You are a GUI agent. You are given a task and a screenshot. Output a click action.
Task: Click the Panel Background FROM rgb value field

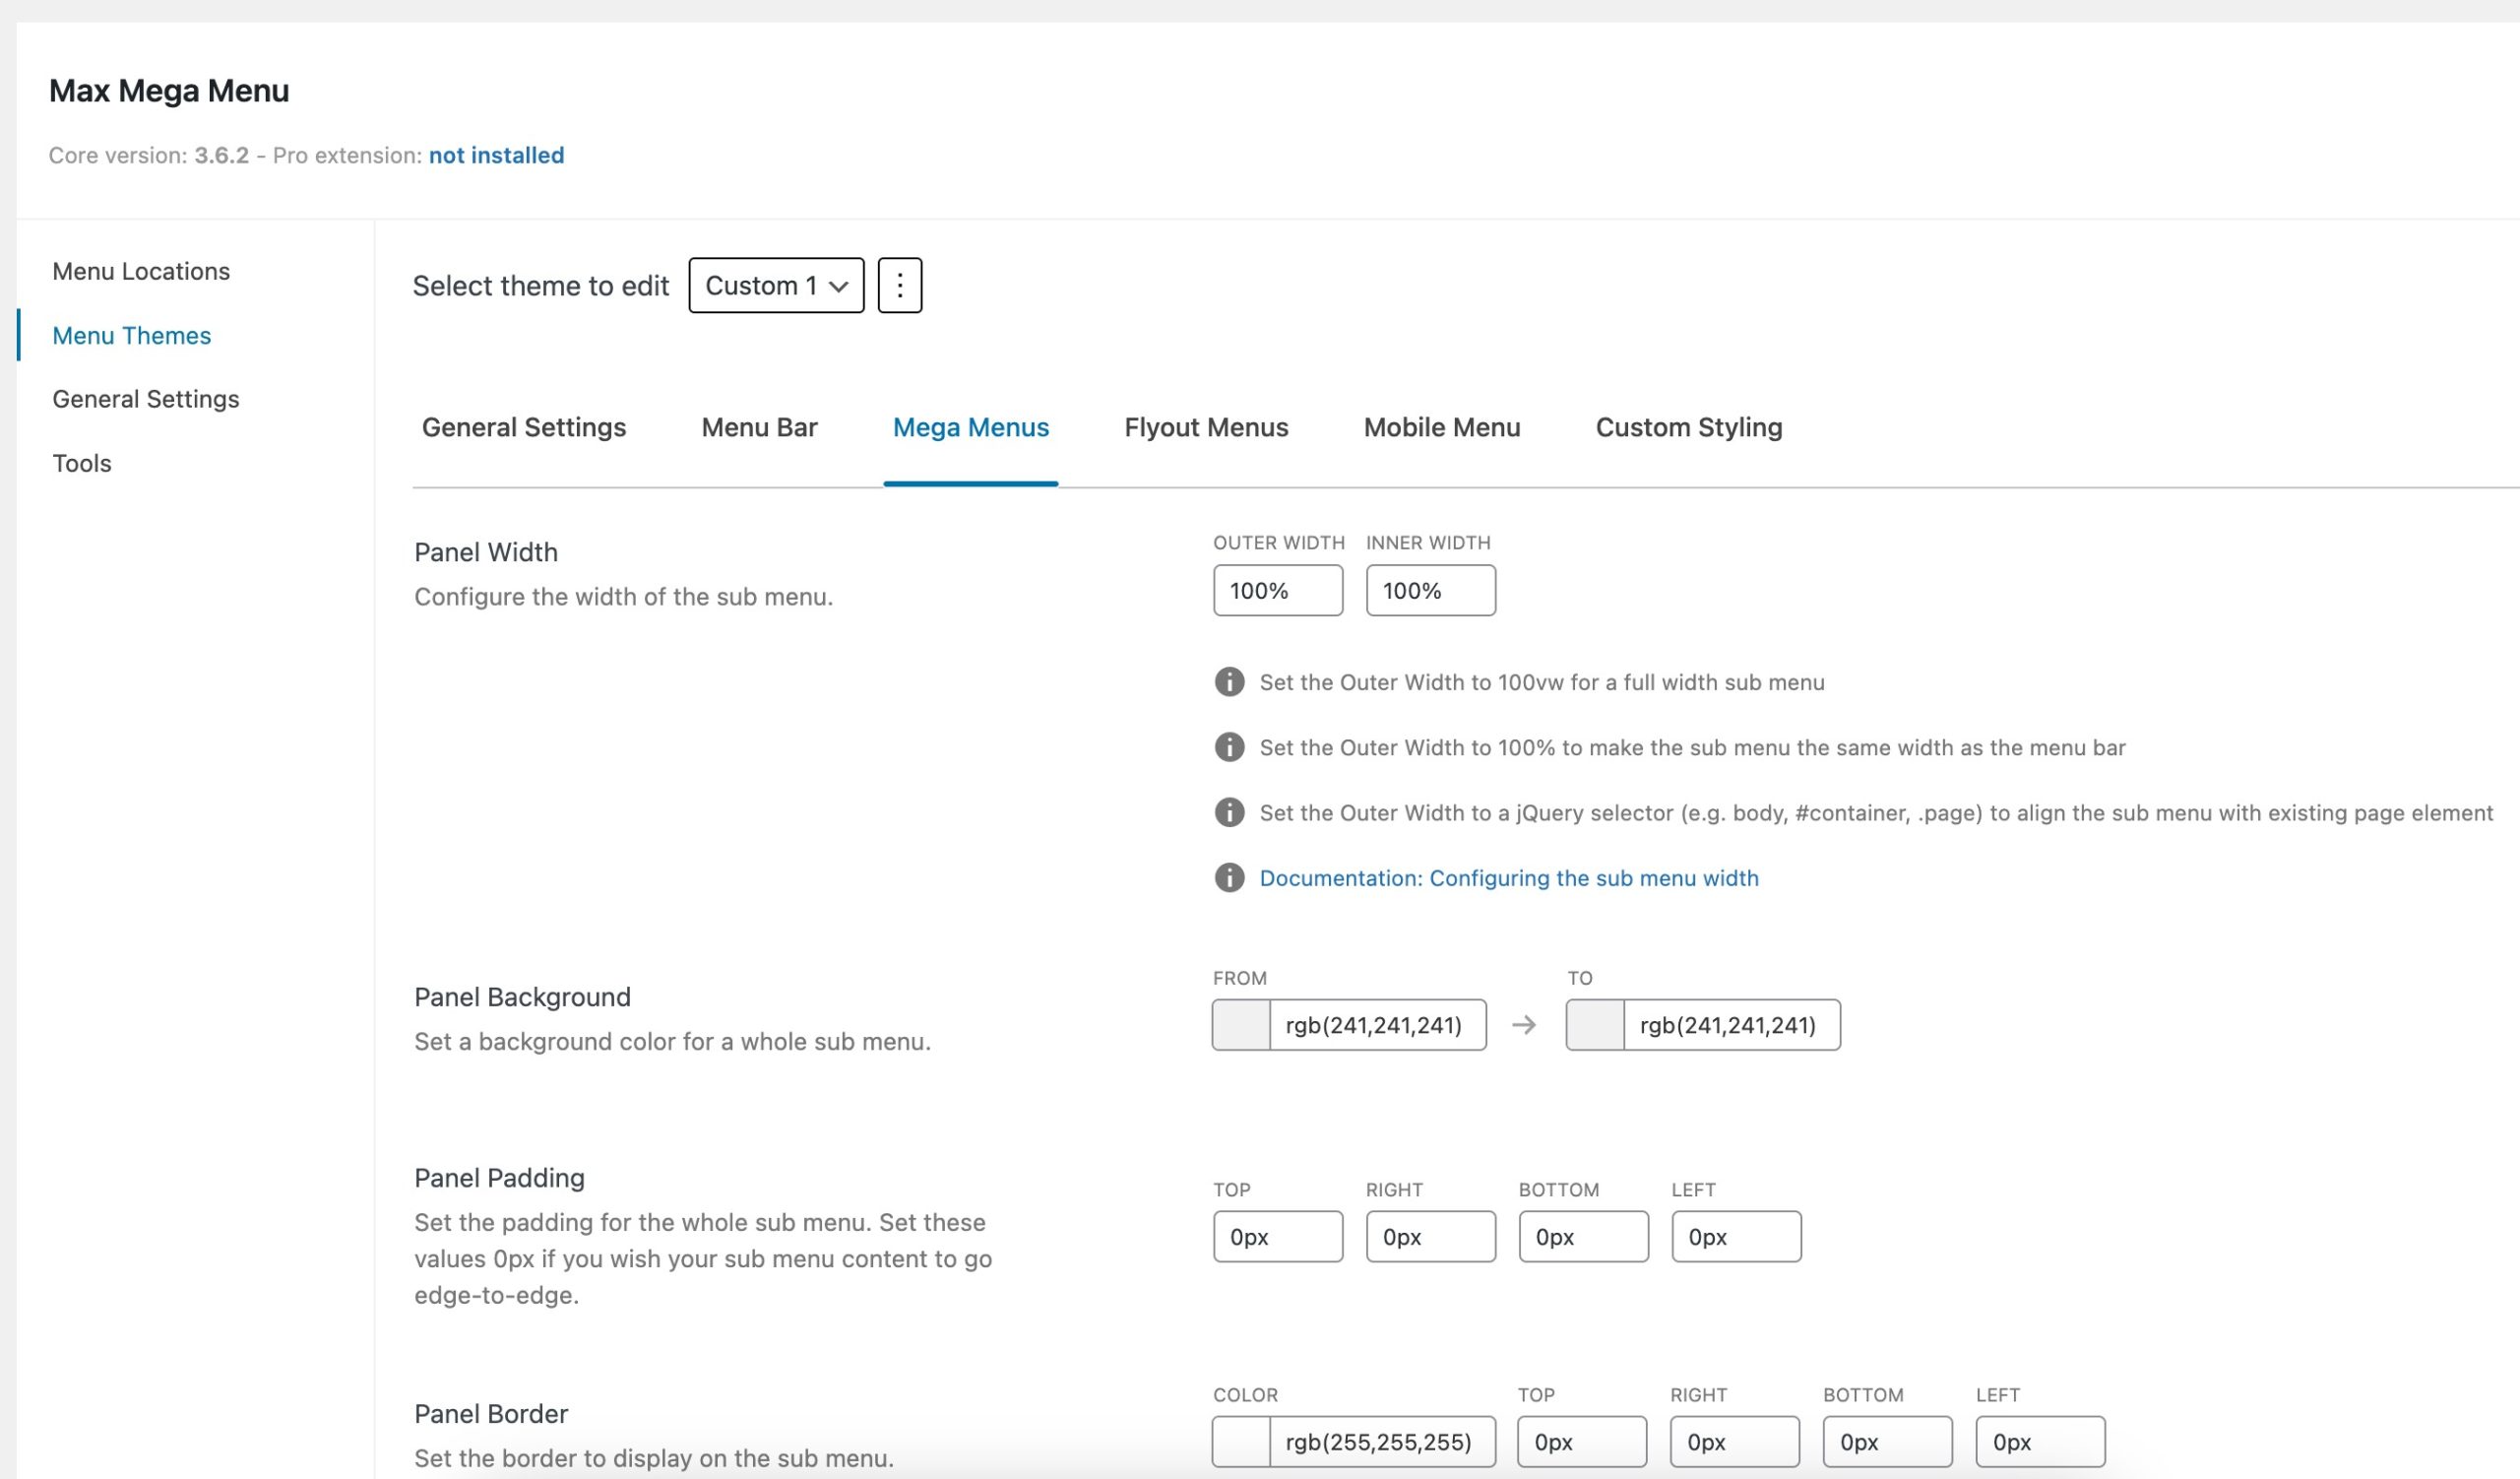[1378, 1025]
